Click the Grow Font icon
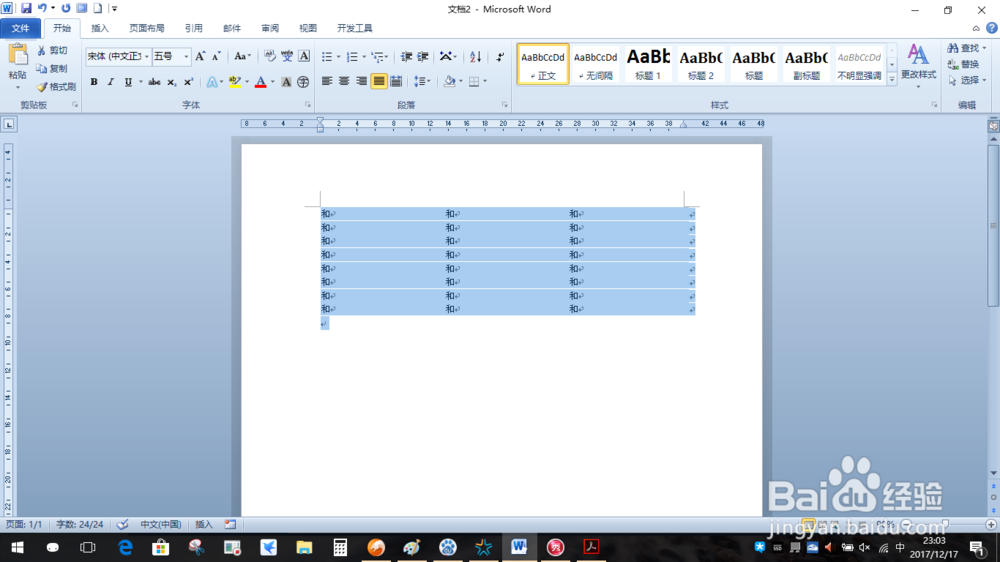 click(200, 57)
